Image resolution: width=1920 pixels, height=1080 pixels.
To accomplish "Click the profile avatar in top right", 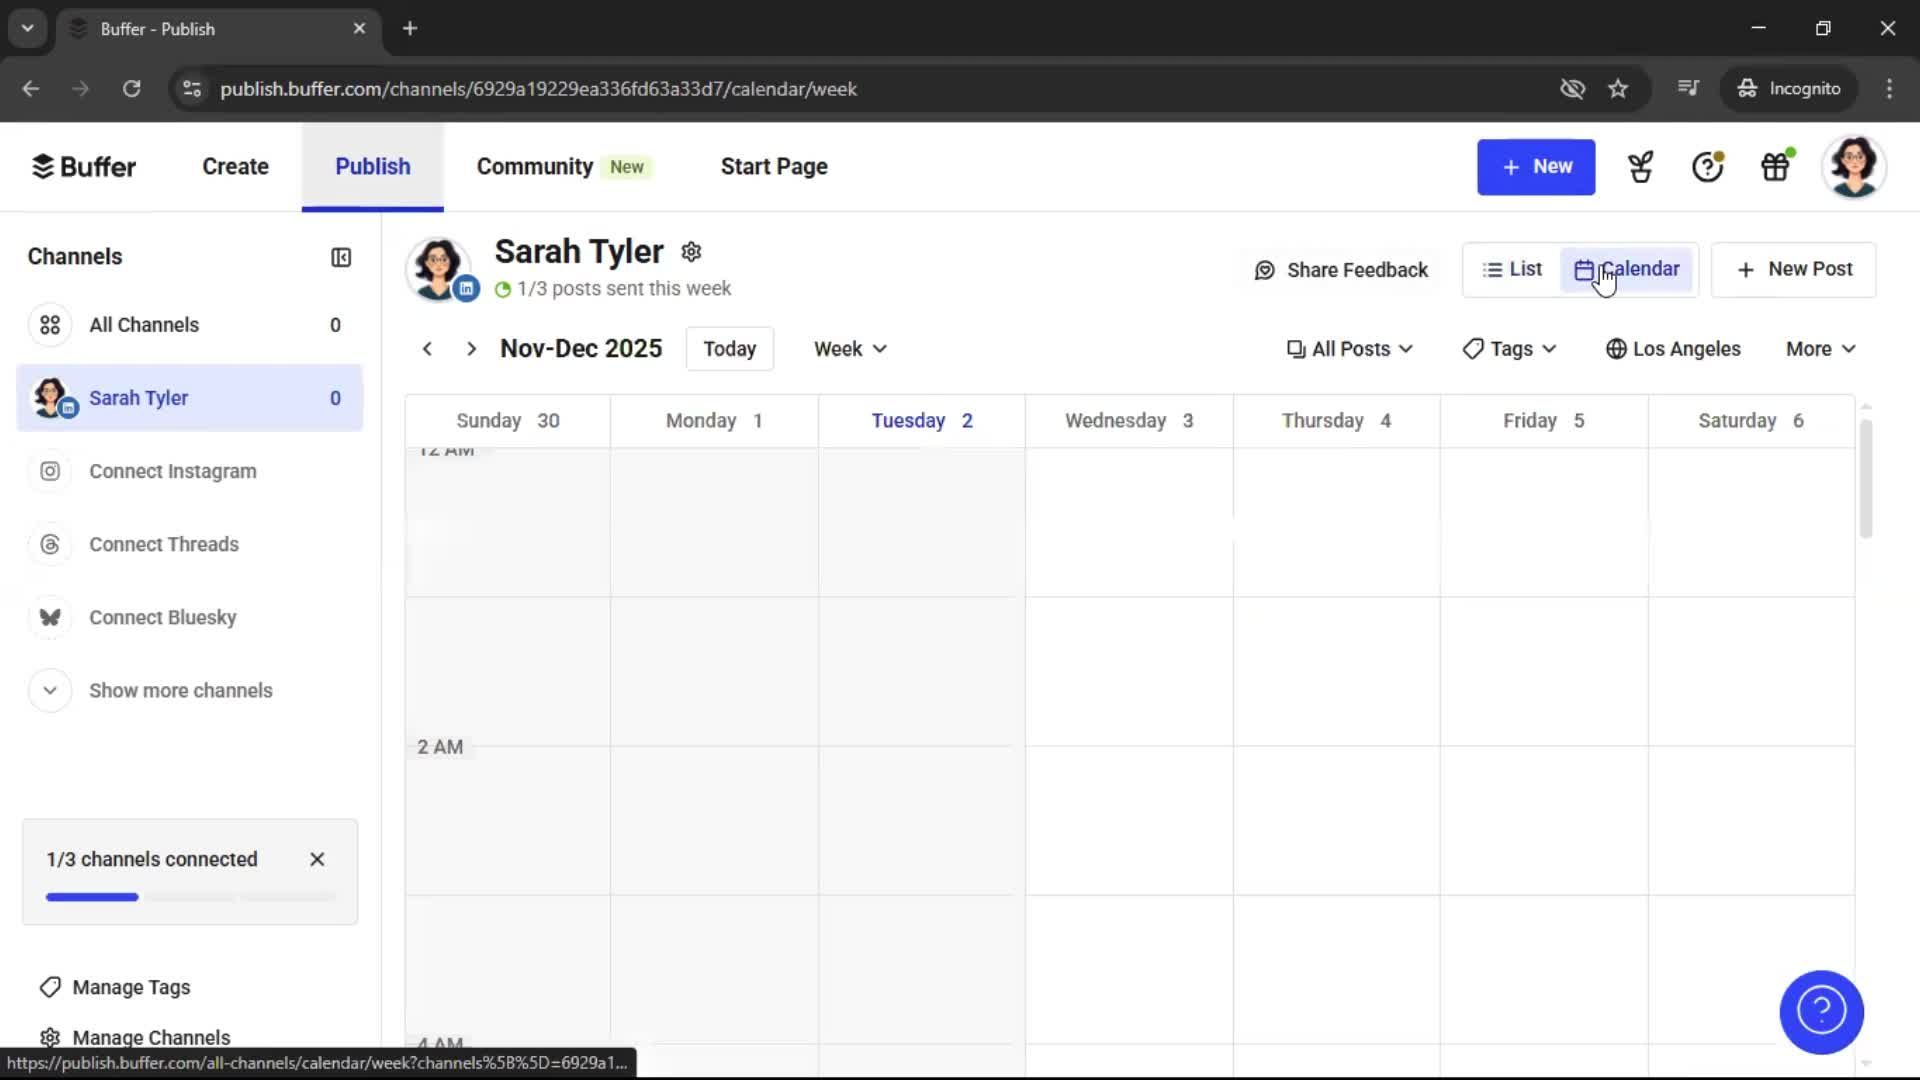I will [x=1855, y=166].
